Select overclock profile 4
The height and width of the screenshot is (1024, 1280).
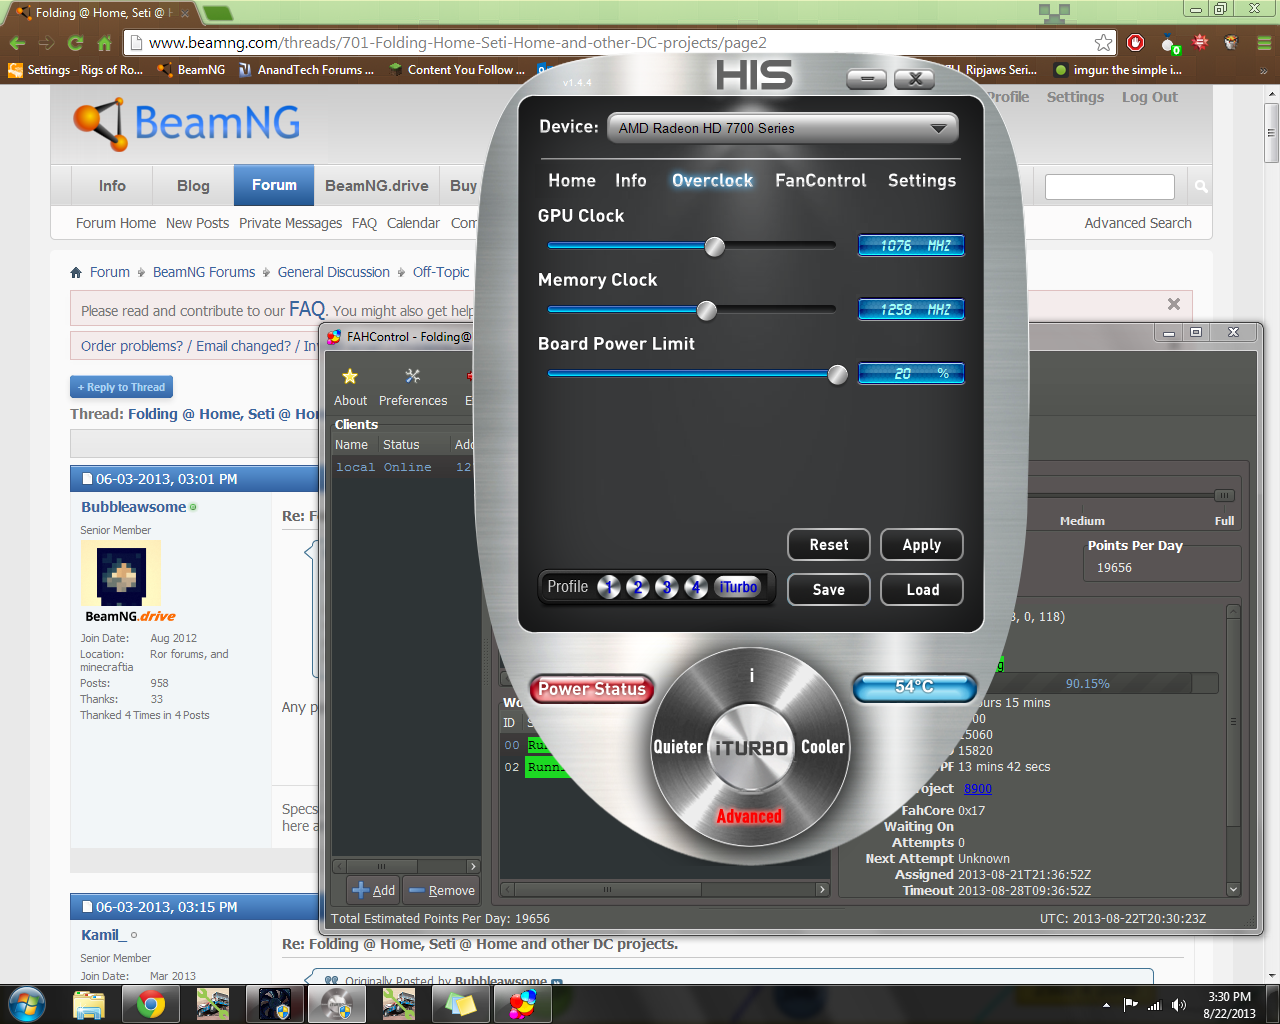pyautogui.click(x=696, y=587)
